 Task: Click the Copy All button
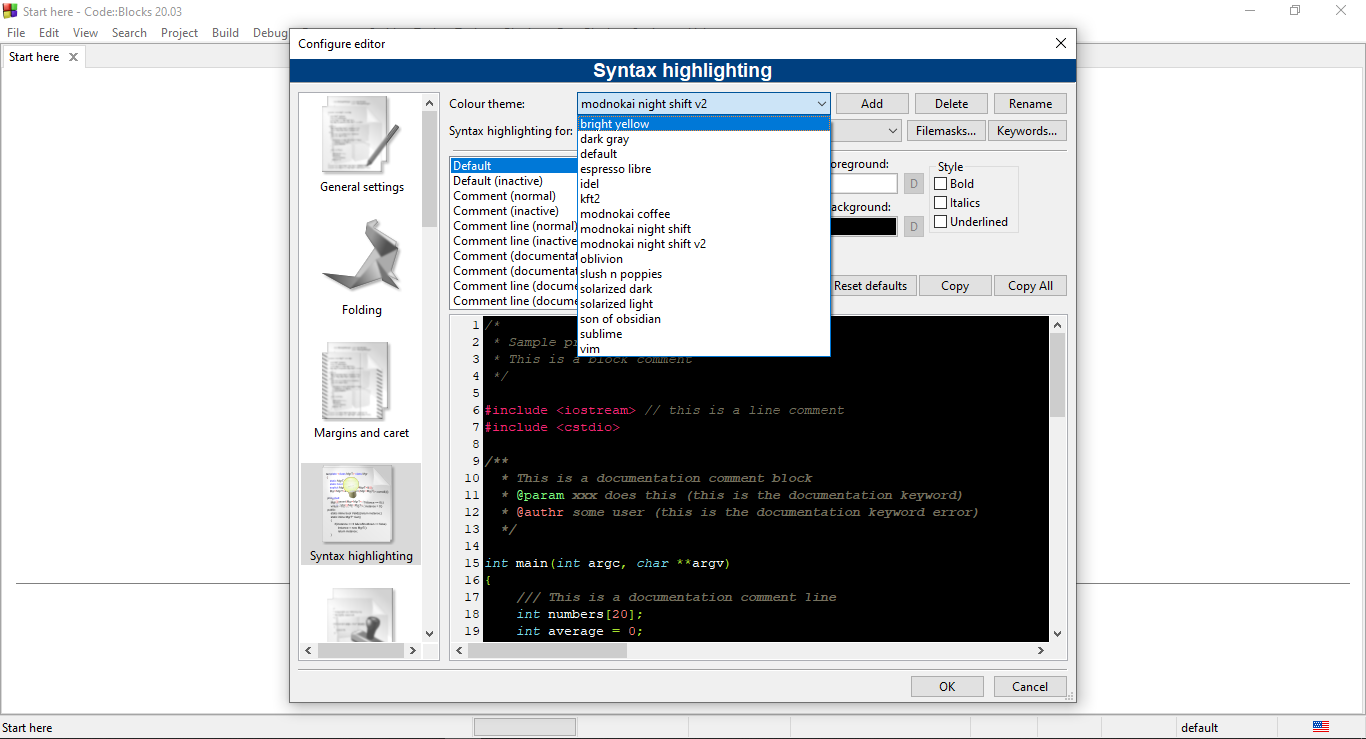pos(1030,286)
